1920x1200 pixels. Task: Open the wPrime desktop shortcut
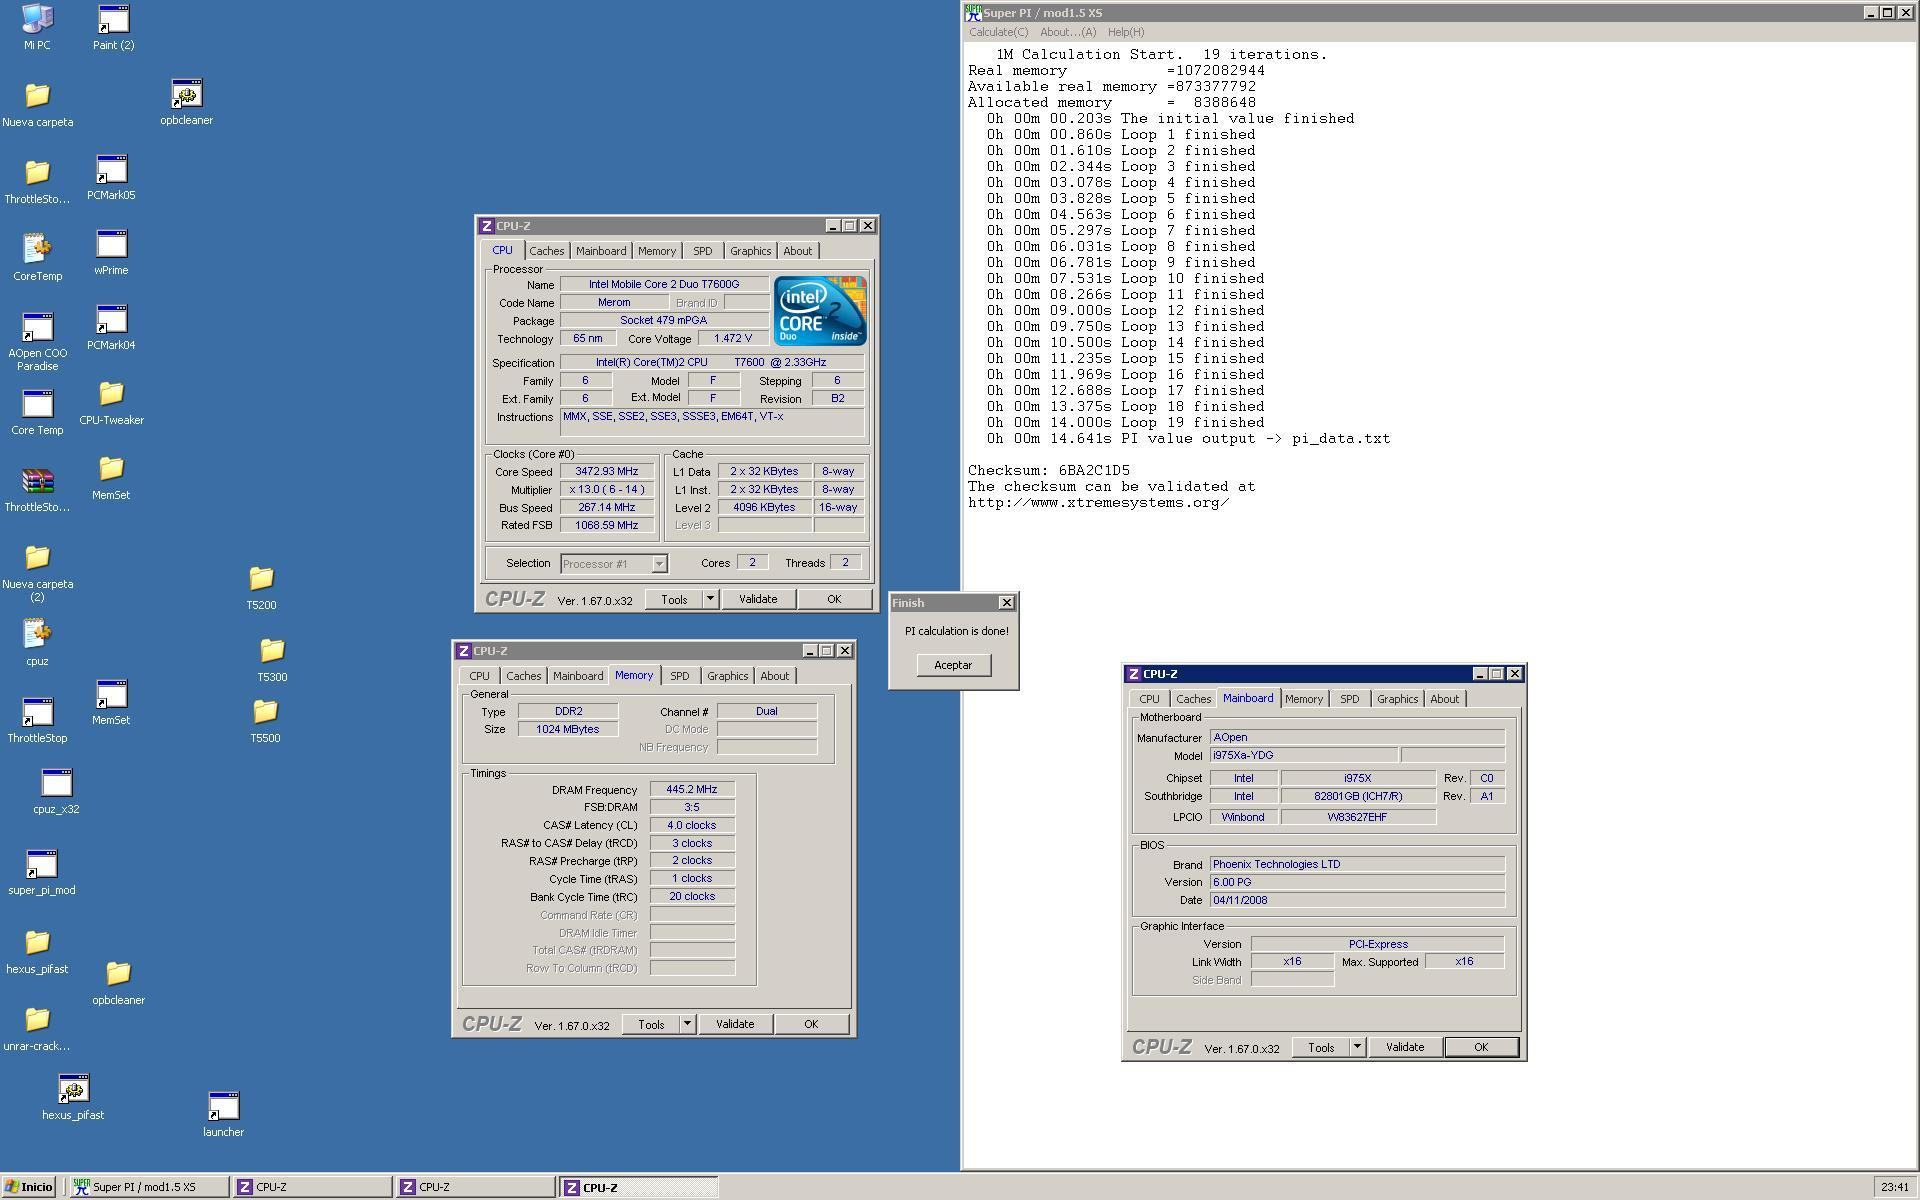[x=111, y=245]
